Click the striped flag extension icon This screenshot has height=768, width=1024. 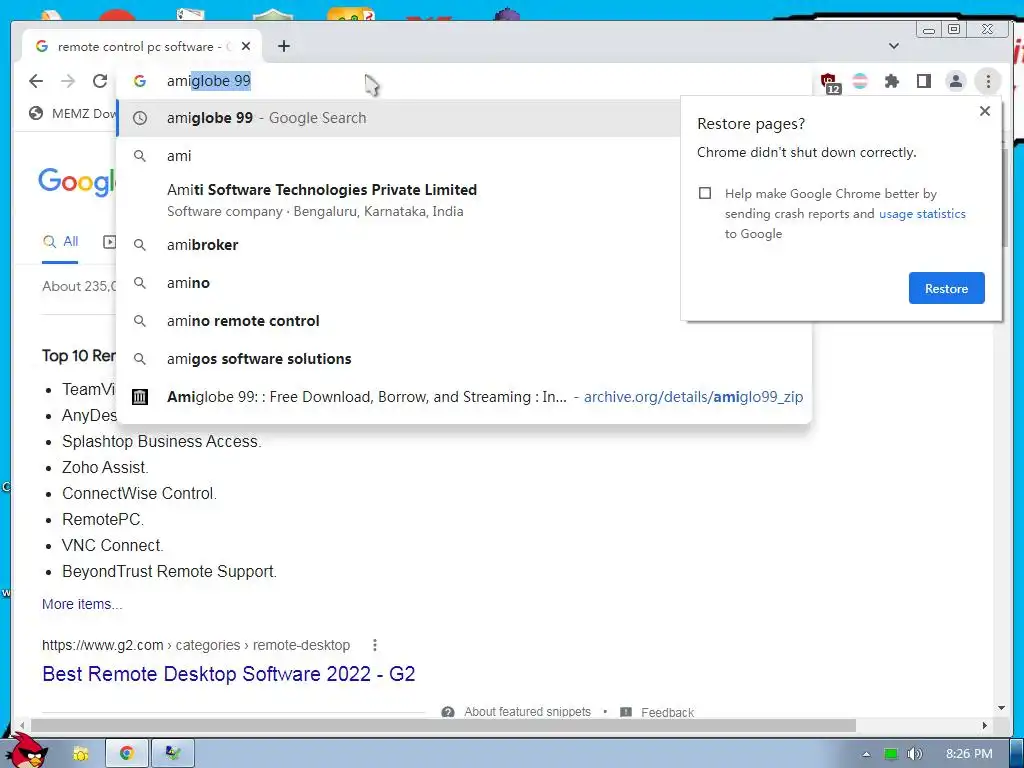[x=861, y=81]
